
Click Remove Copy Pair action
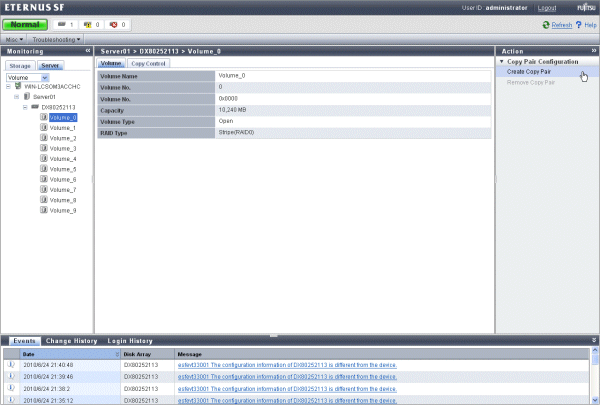pos(531,82)
